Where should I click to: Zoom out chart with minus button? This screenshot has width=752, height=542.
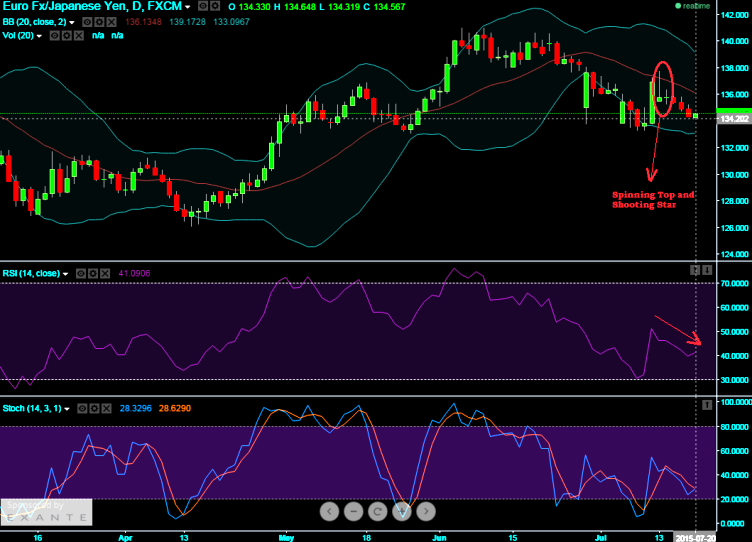(x=353, y=511)
